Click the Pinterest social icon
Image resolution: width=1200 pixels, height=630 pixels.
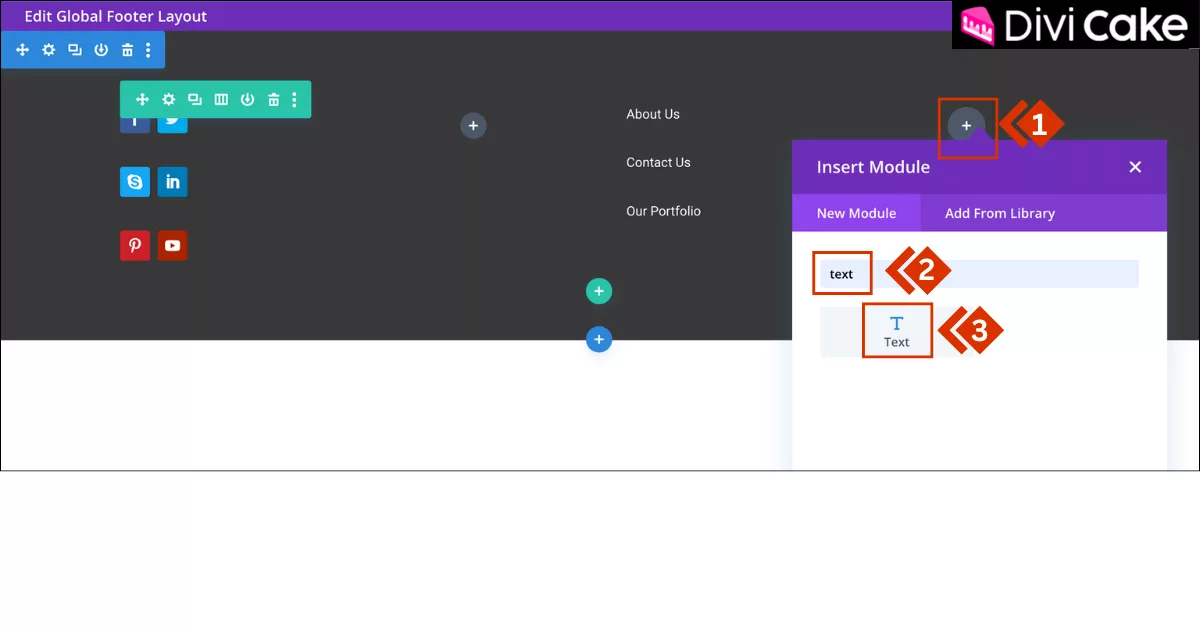(135, 245)
